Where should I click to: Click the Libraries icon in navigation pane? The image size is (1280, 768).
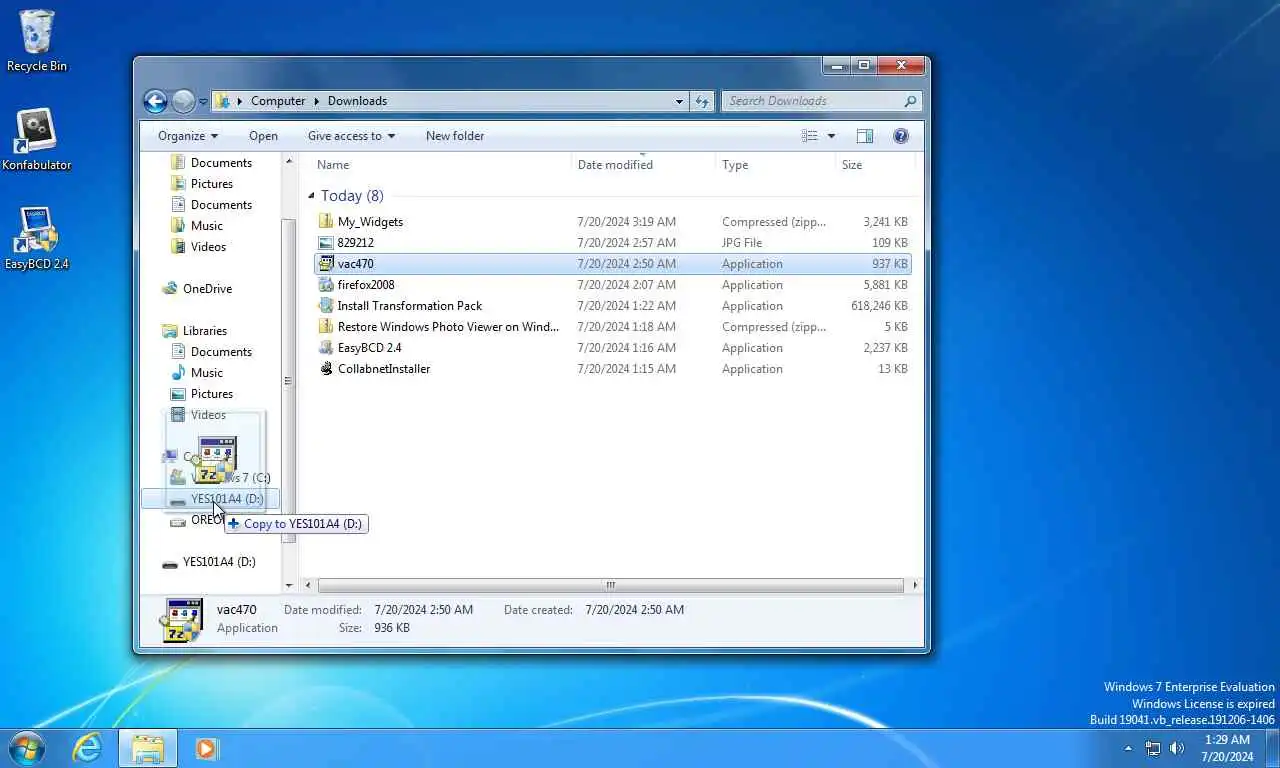click(170, 331)
